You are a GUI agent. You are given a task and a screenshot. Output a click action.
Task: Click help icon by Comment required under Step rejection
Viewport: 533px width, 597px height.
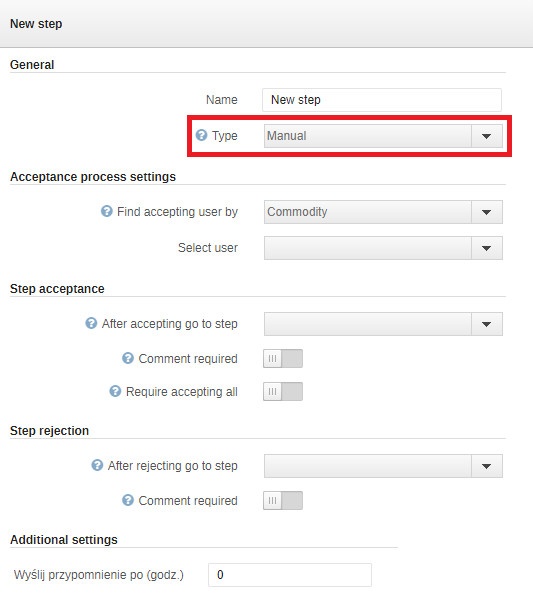[128, 500]
